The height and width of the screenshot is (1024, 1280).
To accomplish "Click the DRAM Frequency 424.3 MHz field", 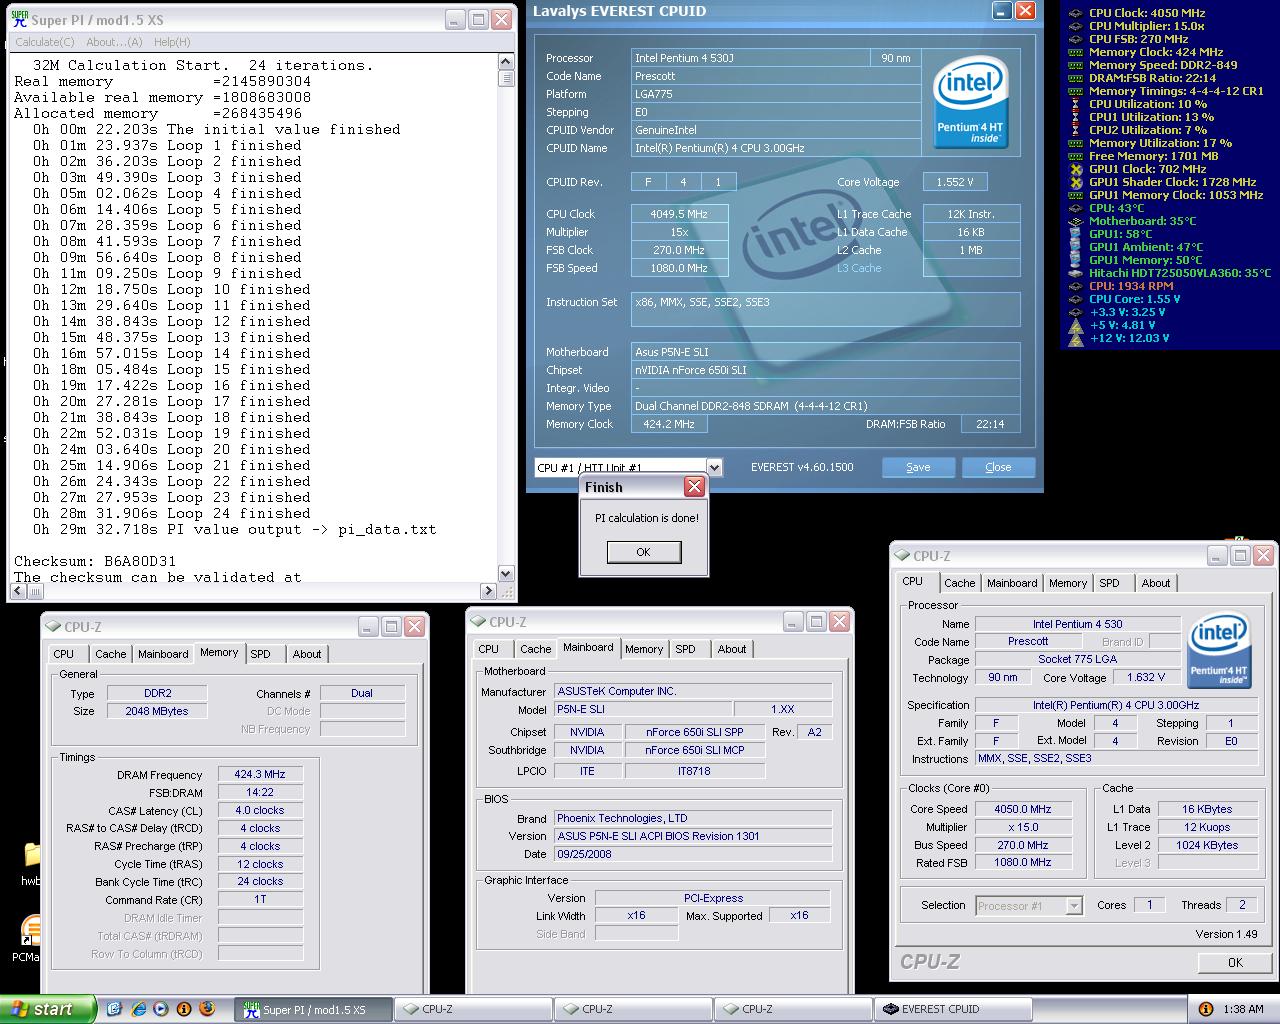I will 260,774.
